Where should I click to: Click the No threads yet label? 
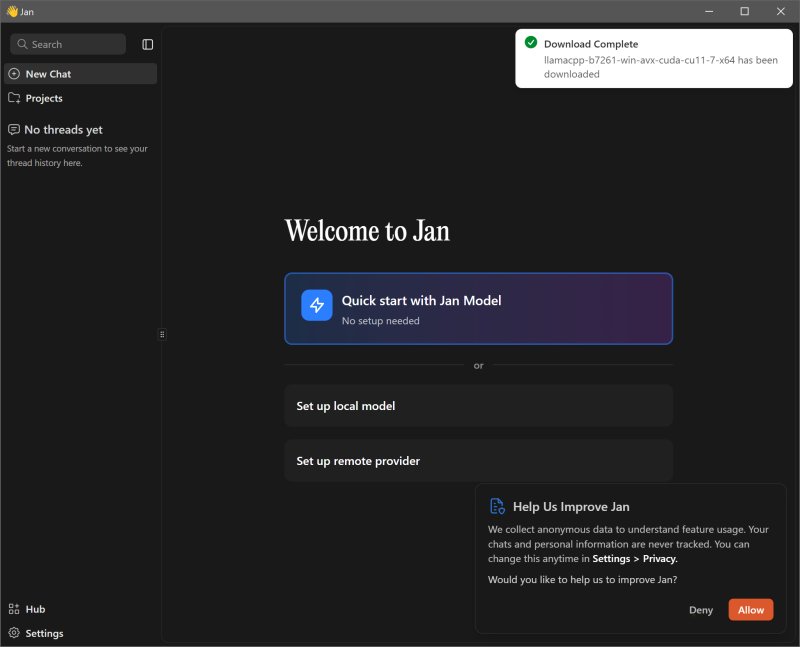[x=63, y=130]
